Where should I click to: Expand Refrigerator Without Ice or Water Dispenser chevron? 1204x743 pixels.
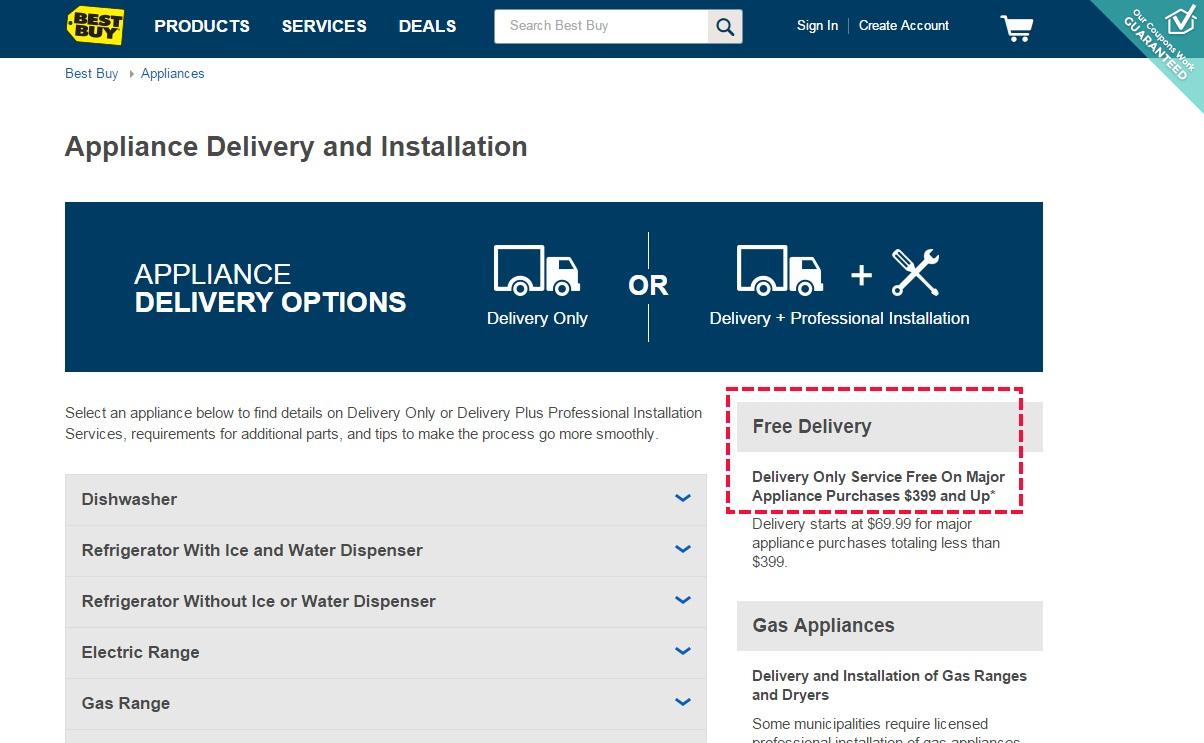pos(683,600)
